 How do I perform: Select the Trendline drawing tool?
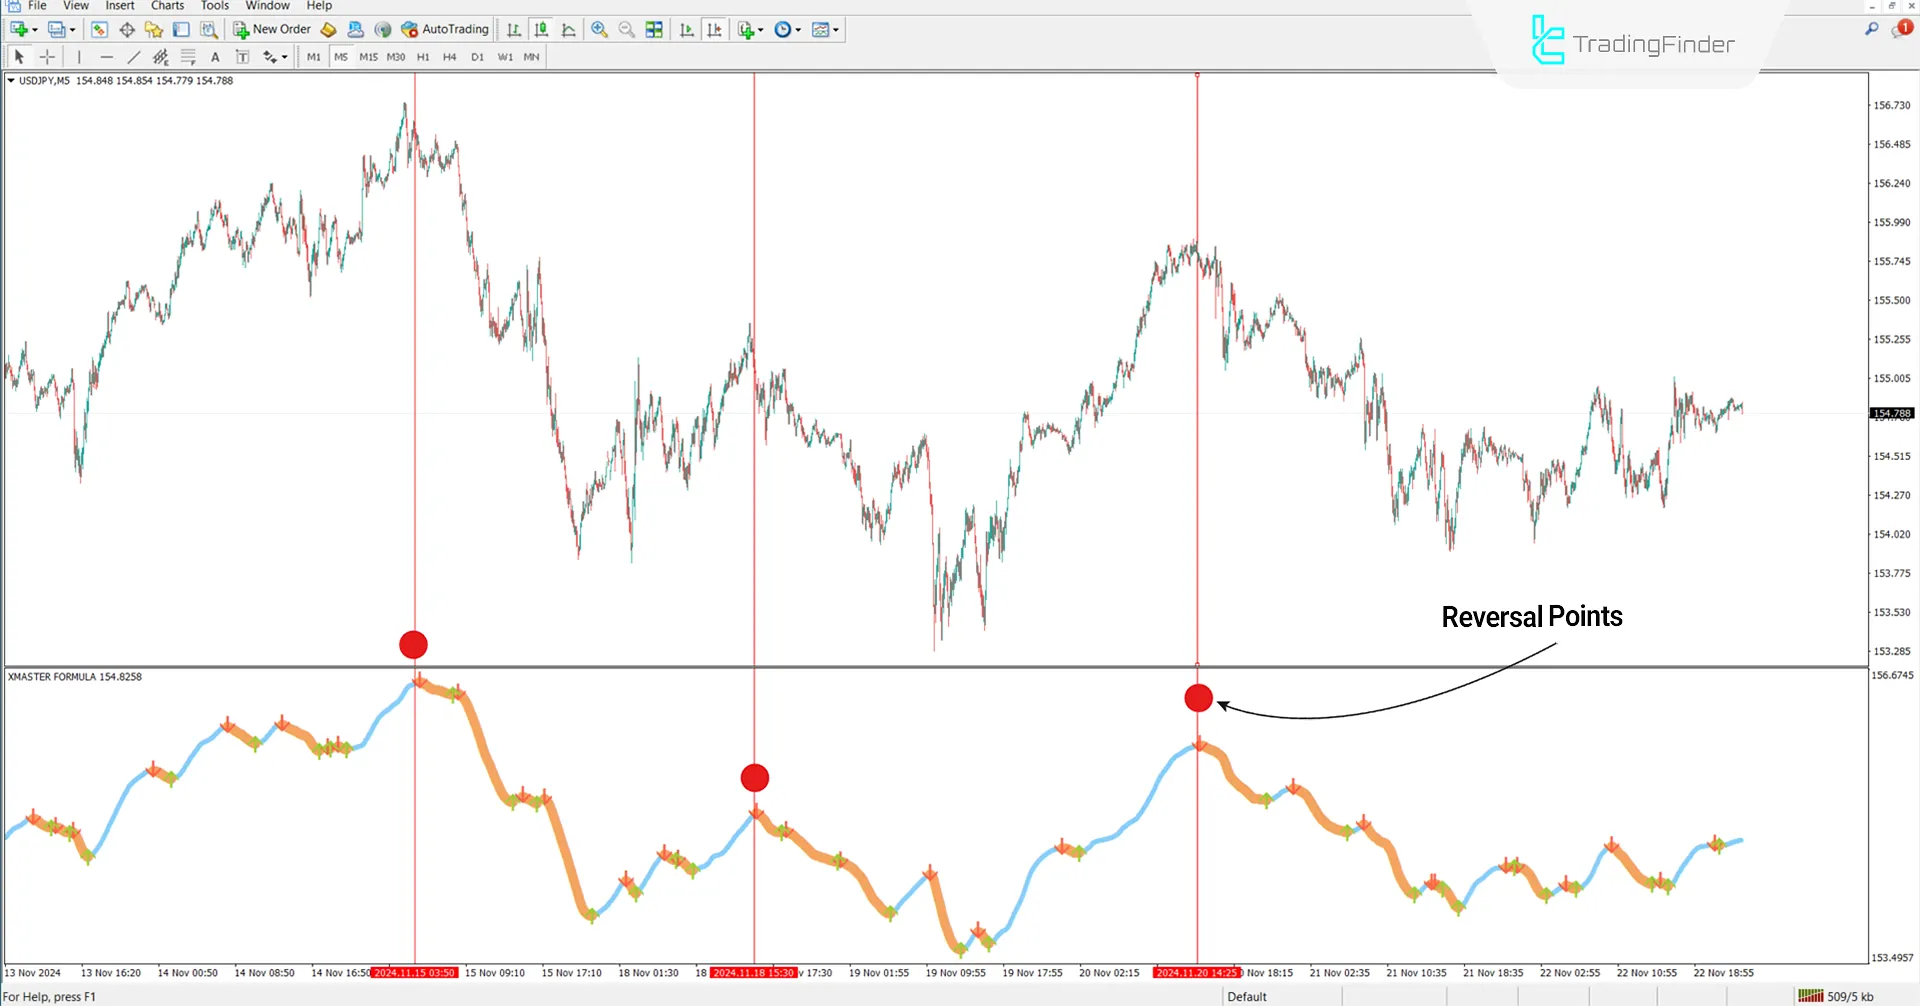point(133,57)
